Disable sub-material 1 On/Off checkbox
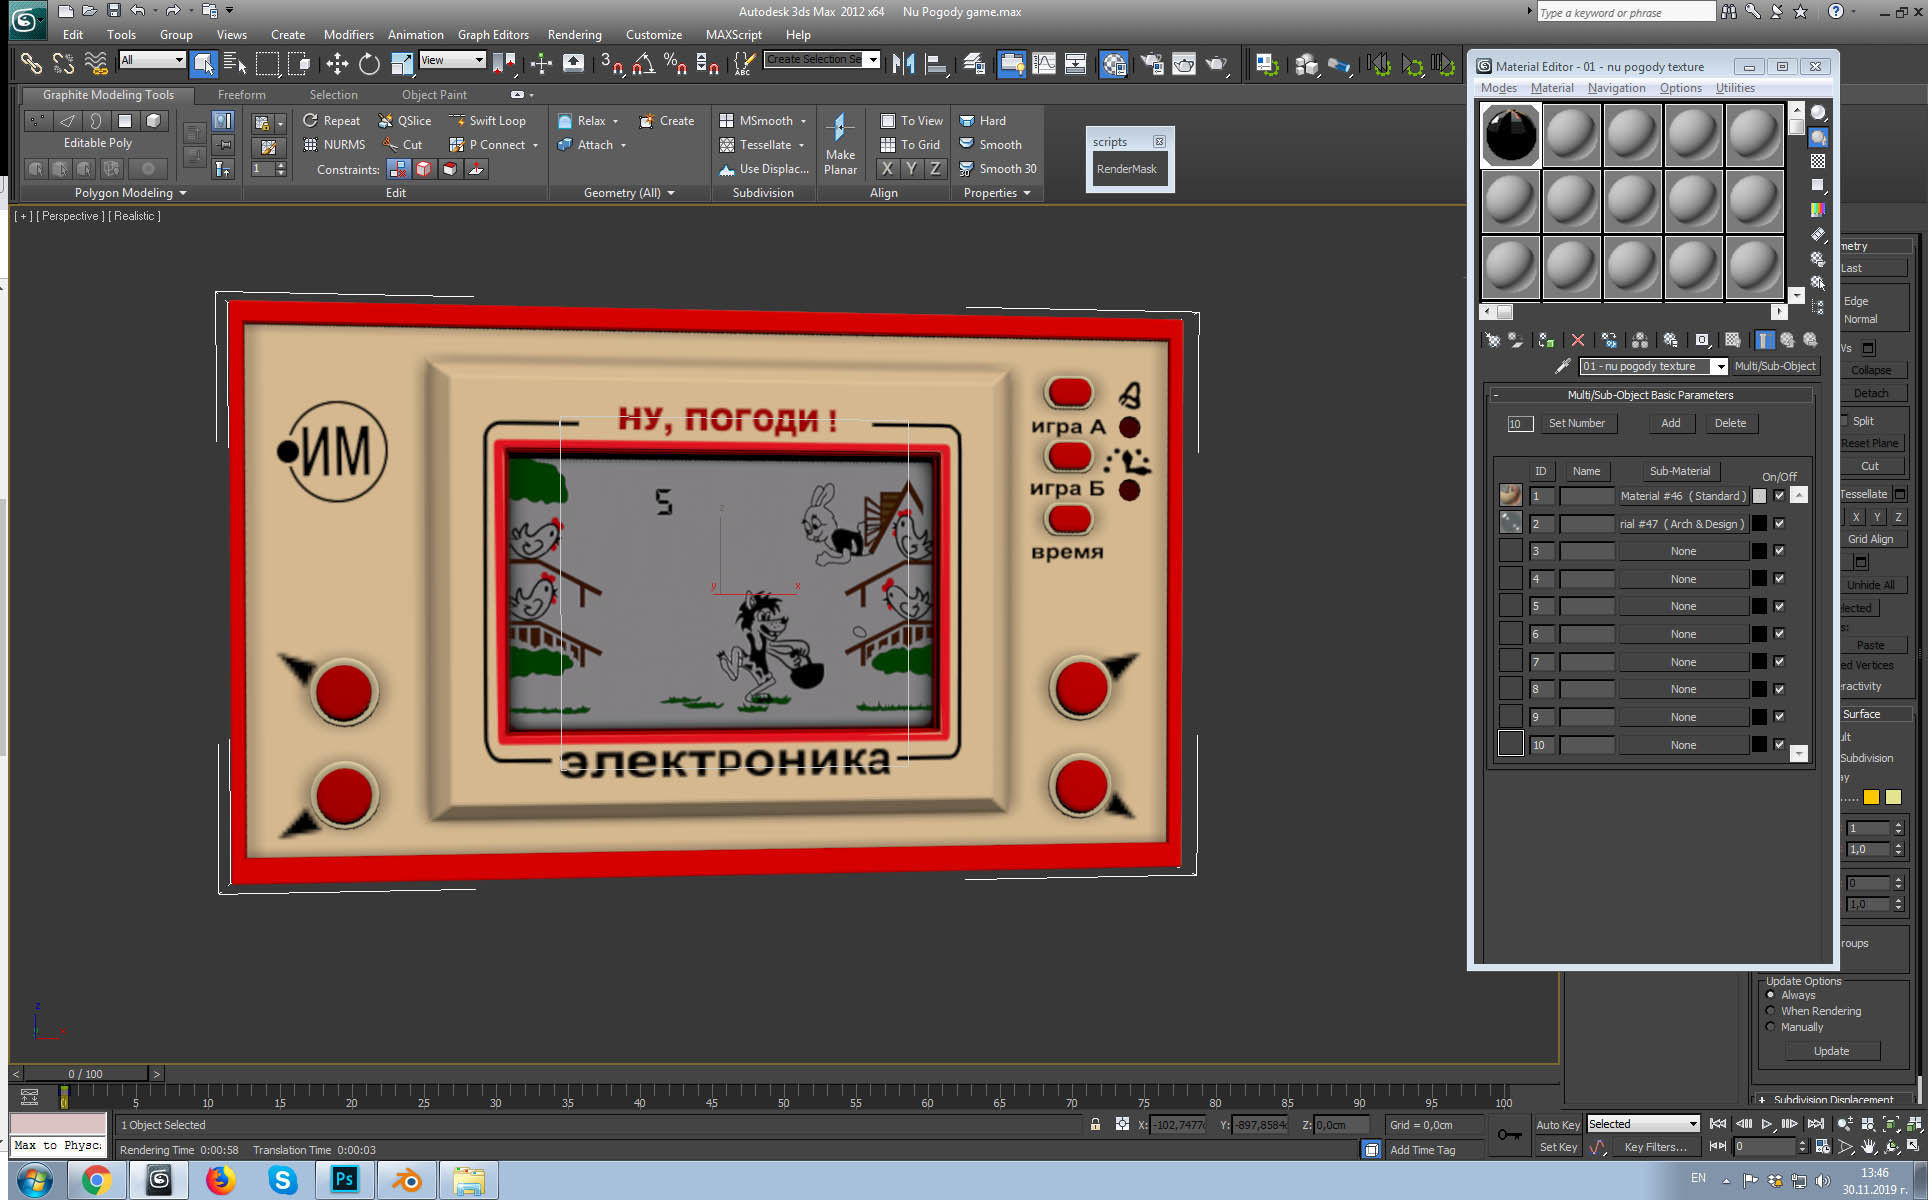The height and width of the screenshot is (1200, 1928). [x=1779, y=496]
